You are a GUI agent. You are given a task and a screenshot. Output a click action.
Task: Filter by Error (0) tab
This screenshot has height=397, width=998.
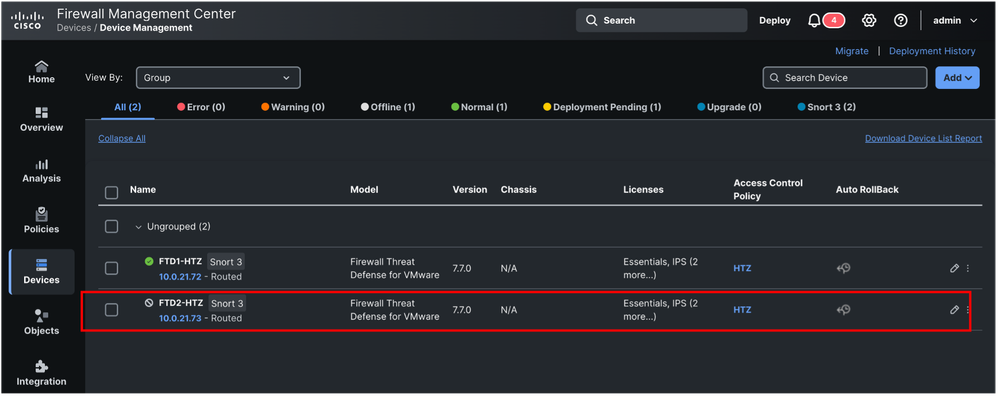[x=201, y=107]
